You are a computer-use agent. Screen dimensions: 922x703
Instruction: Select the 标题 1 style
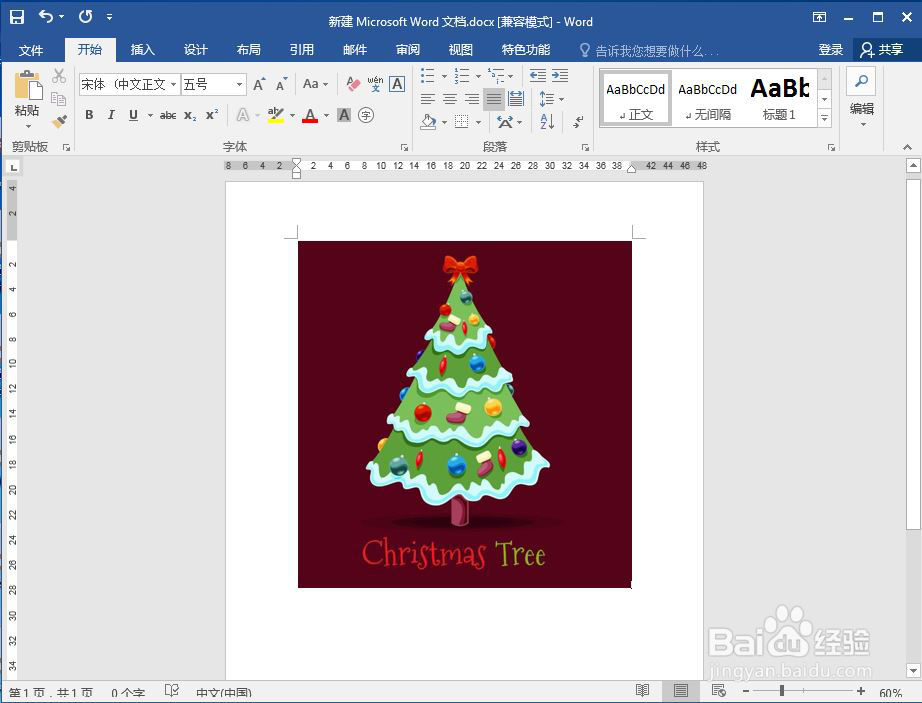(x=780, y=99)
